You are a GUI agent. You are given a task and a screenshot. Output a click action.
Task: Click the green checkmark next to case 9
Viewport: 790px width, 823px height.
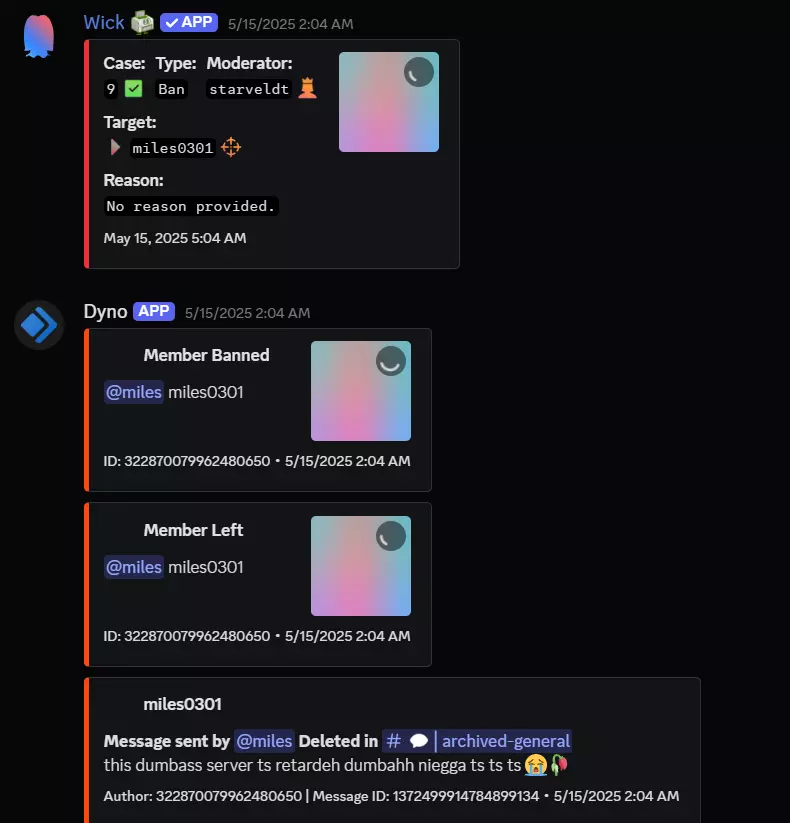coord(133,89)
